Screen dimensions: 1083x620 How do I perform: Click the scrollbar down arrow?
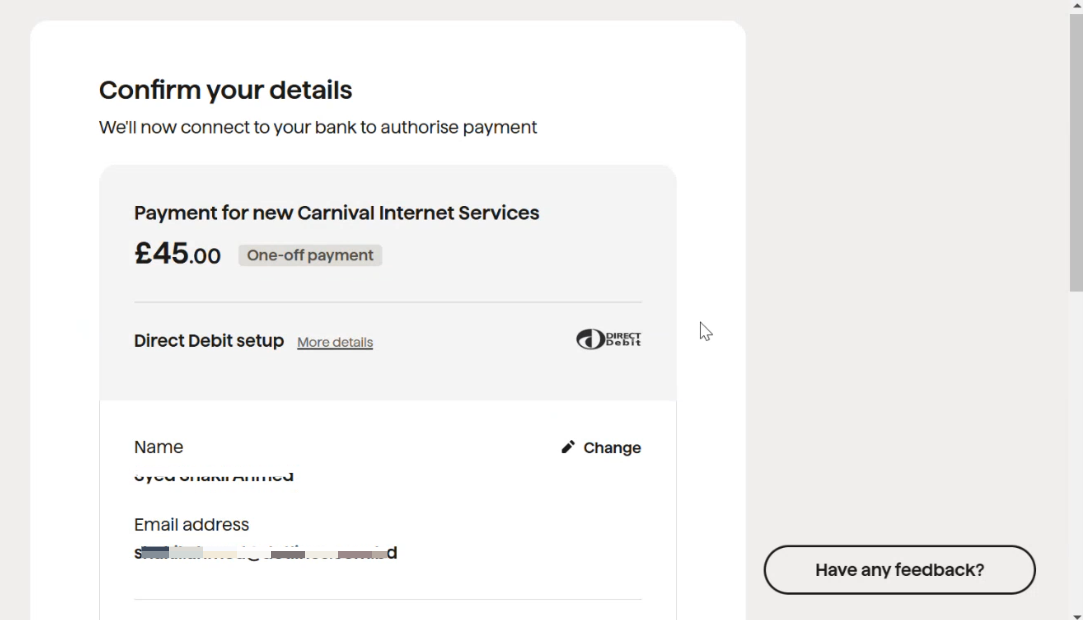(1077, 615)
